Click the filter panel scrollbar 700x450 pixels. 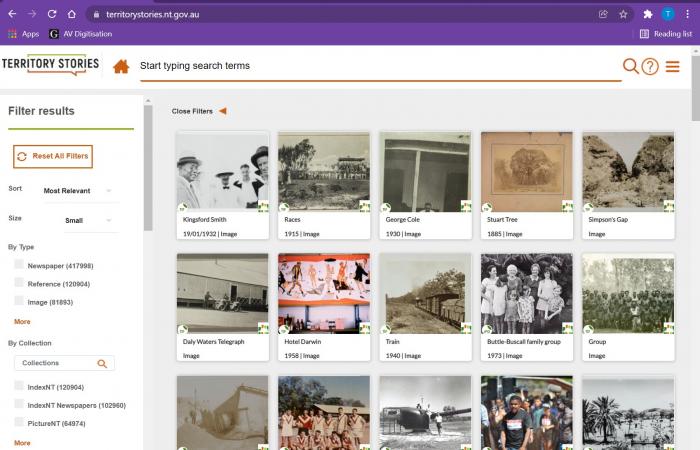click(148, 167)
